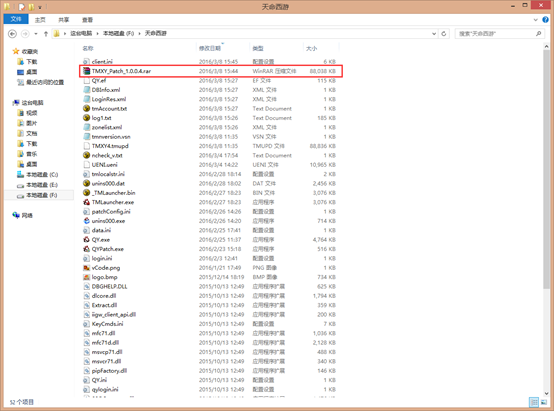Expand address bar history dropdown
The height and width of the screenshot is (411, 554).
434,34
